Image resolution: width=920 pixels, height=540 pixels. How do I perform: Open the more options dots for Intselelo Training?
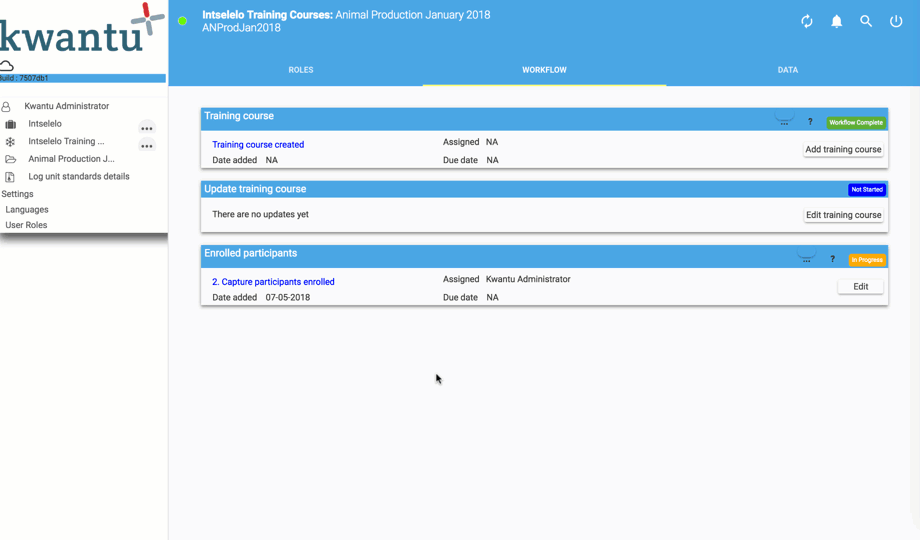(147, 146)
